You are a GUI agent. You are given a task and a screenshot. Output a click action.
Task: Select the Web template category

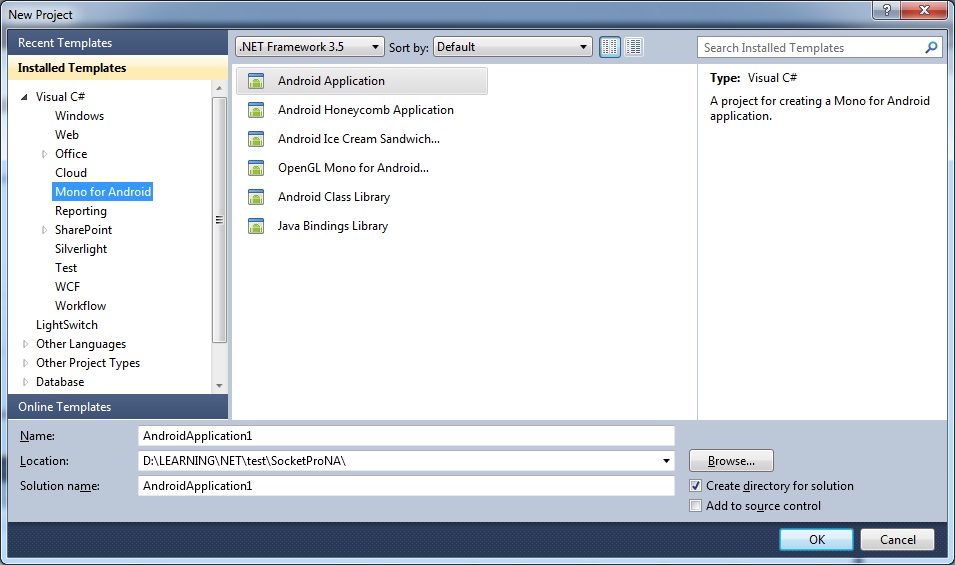66,135
